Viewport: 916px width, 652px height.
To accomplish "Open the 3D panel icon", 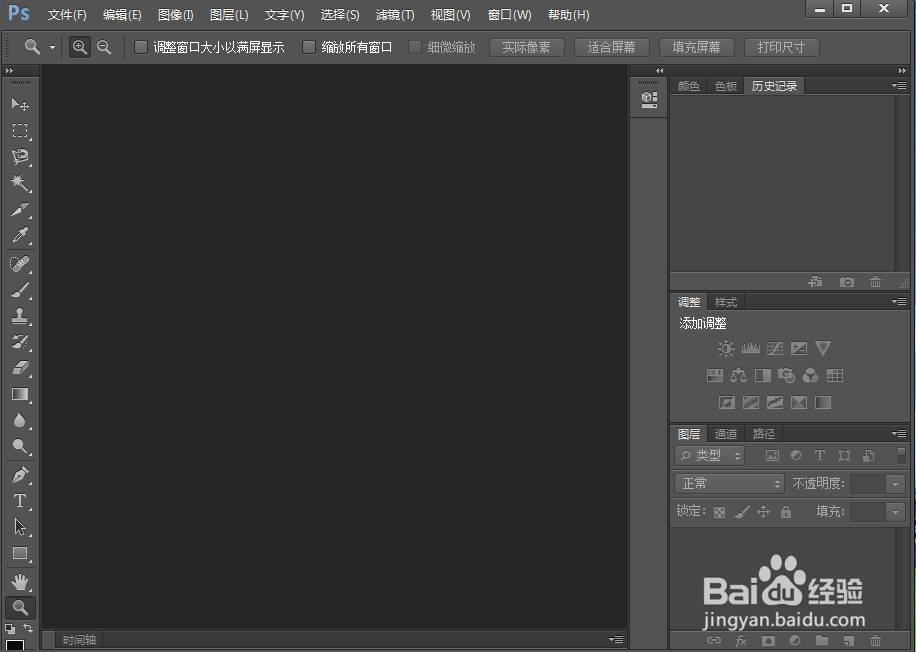I will [649, 100].
